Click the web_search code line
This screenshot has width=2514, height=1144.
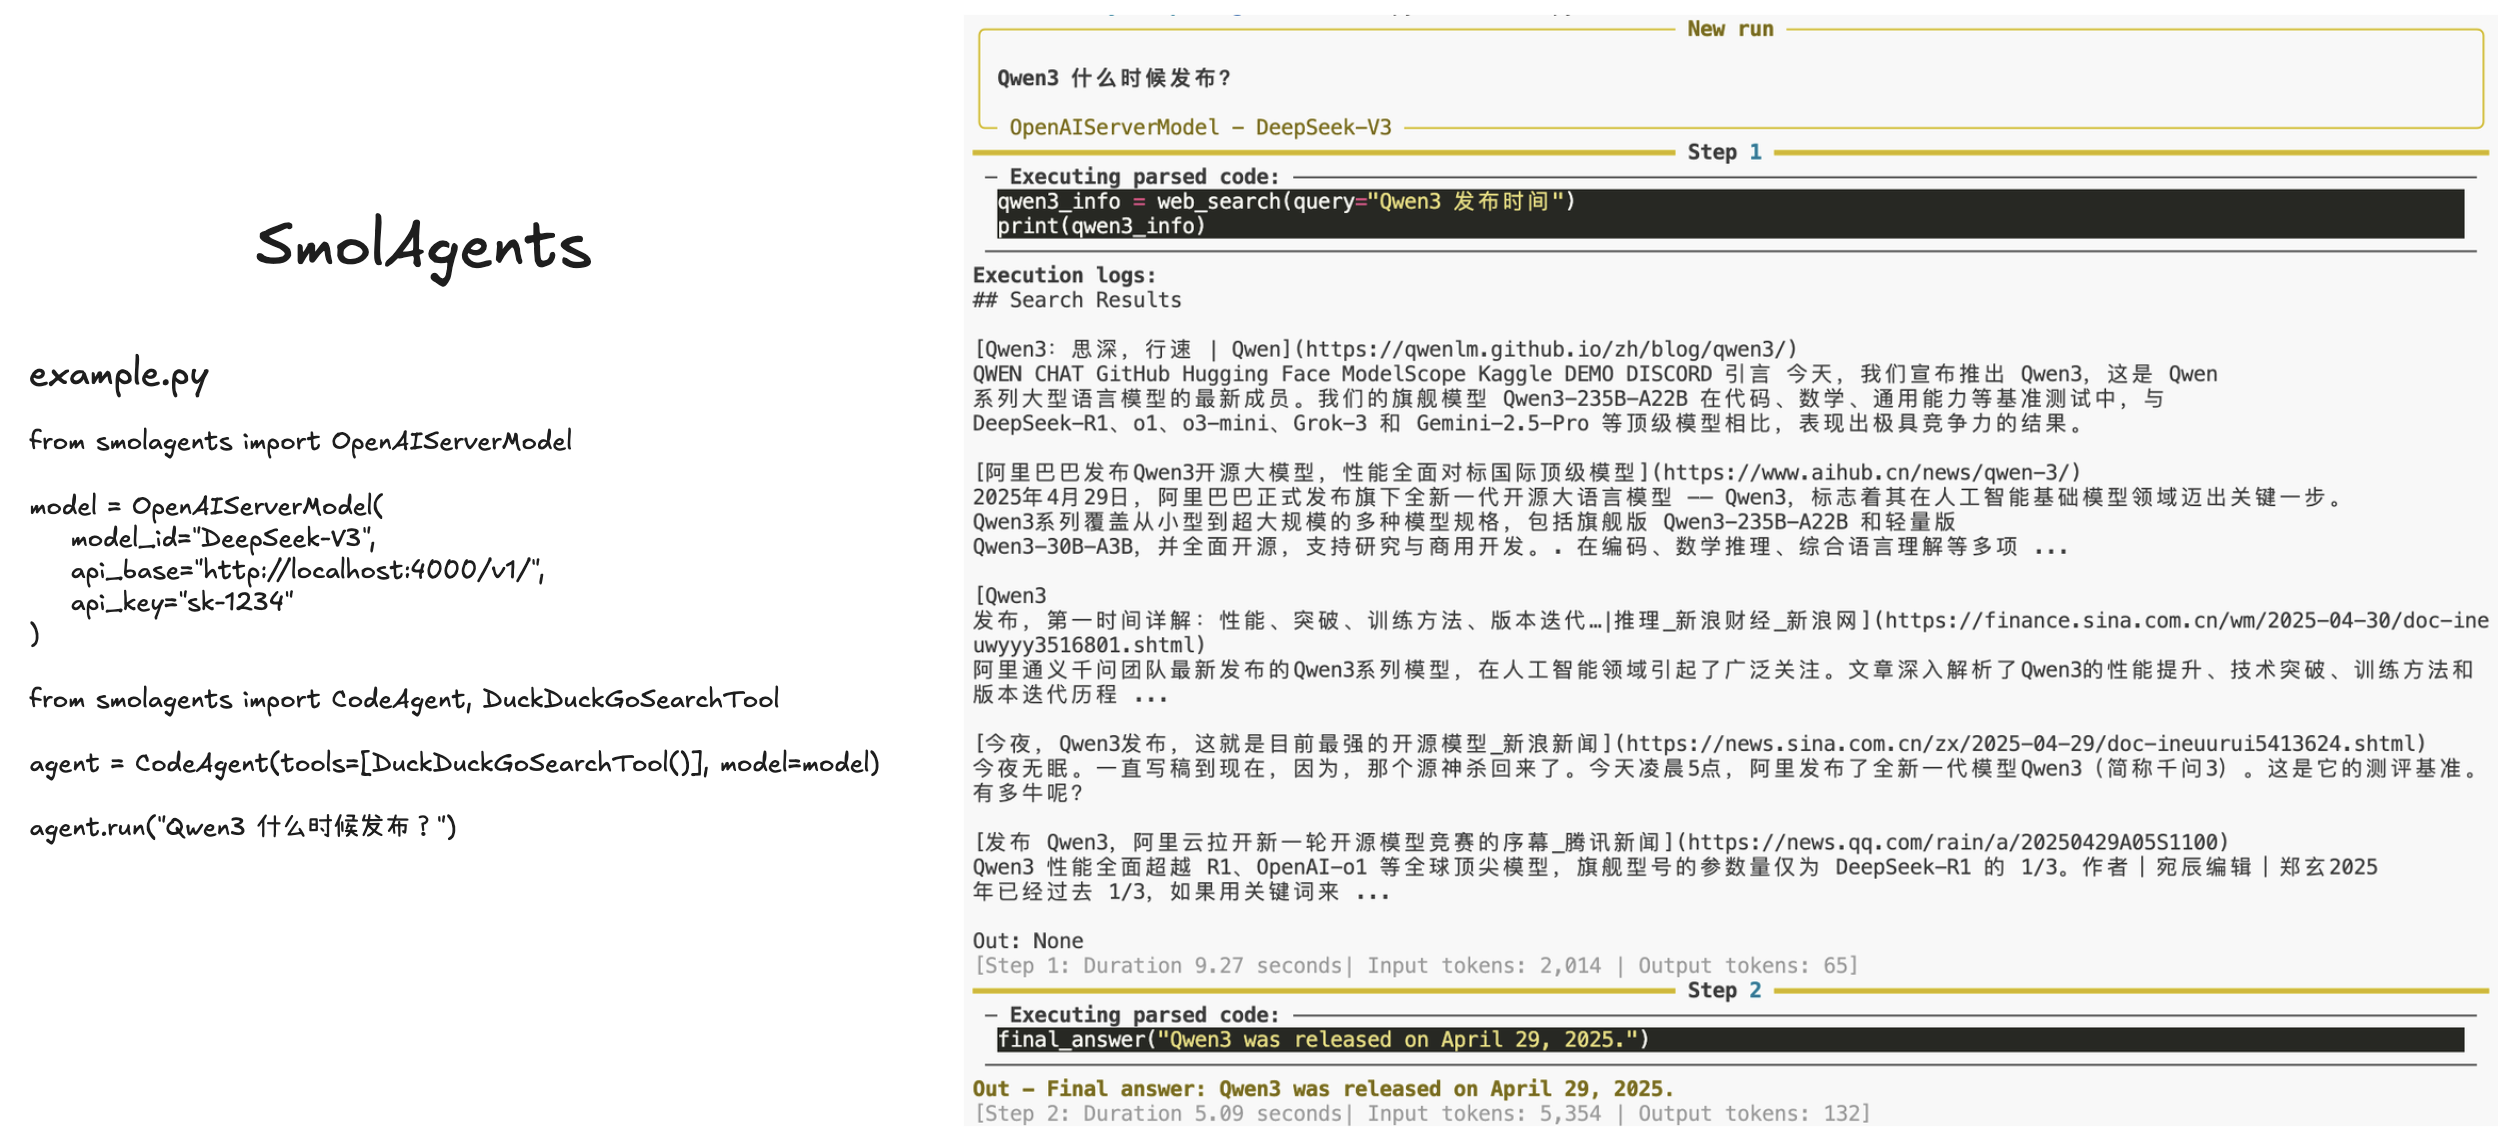pyautogui.click(x=1285, y=201)
